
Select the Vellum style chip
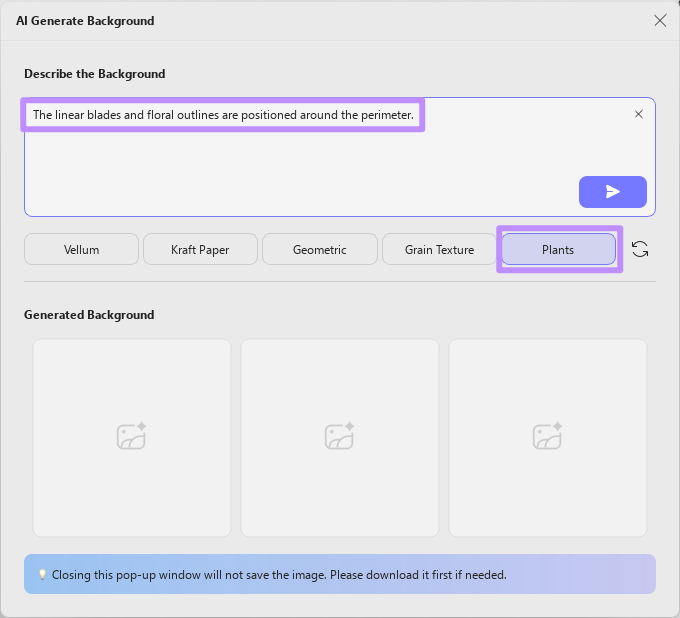click(82, 249)
